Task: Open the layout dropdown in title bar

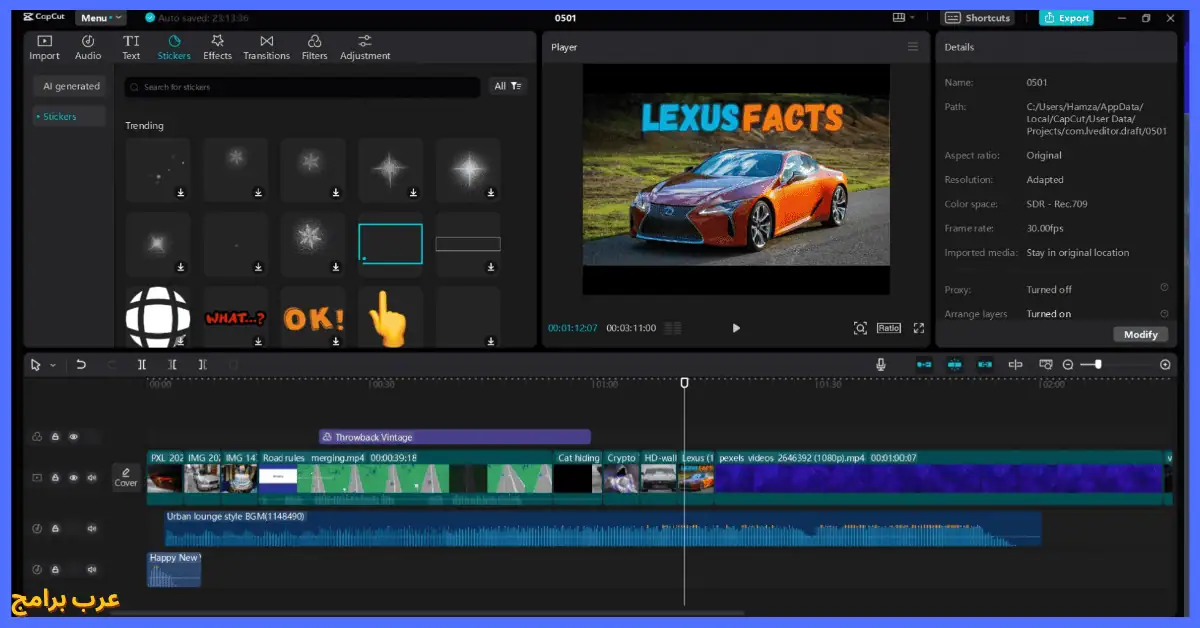Action: click(x=903, y=18)
